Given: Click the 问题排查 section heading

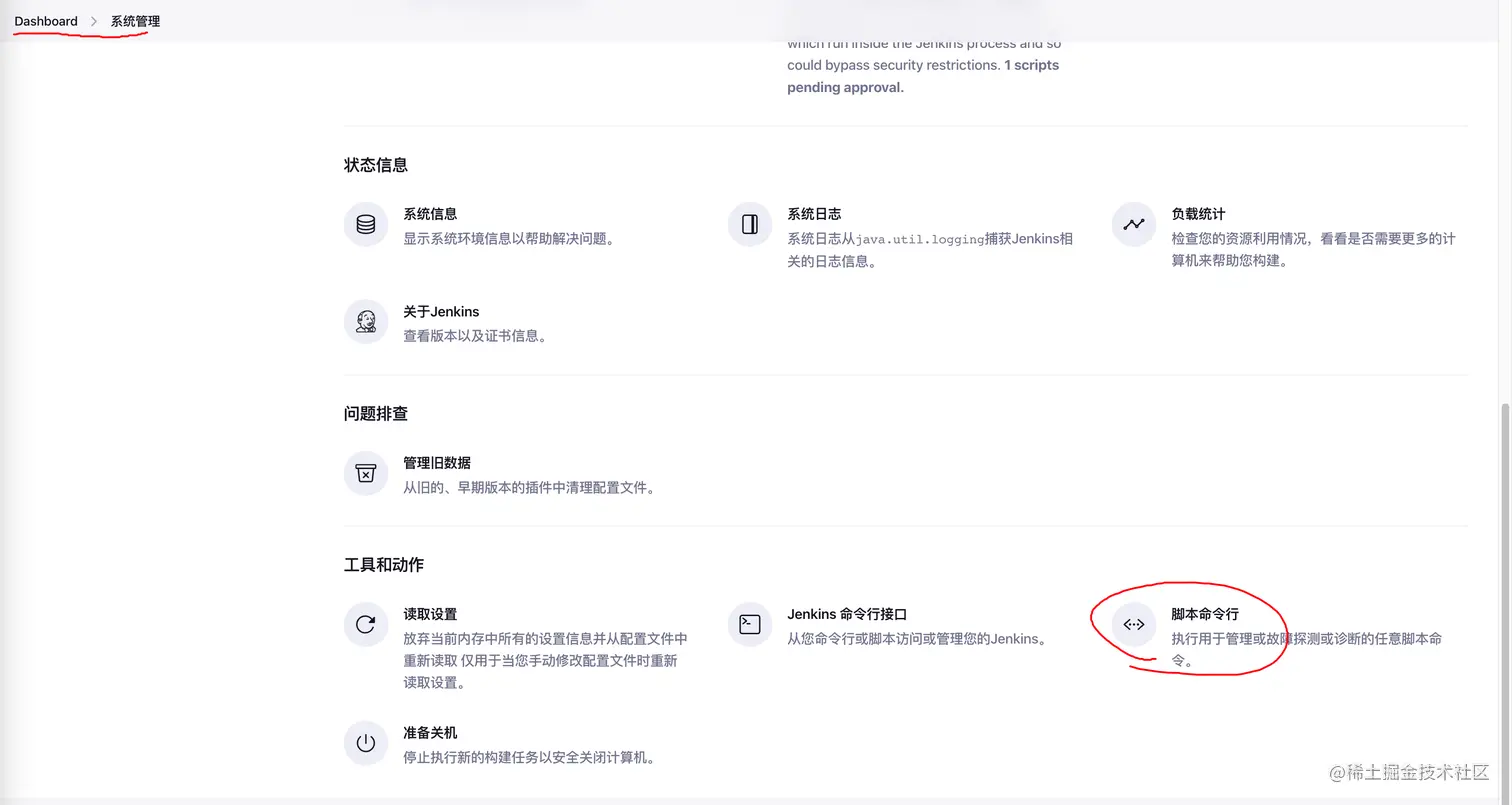Looking at the screenshot, I should [376, 414].
